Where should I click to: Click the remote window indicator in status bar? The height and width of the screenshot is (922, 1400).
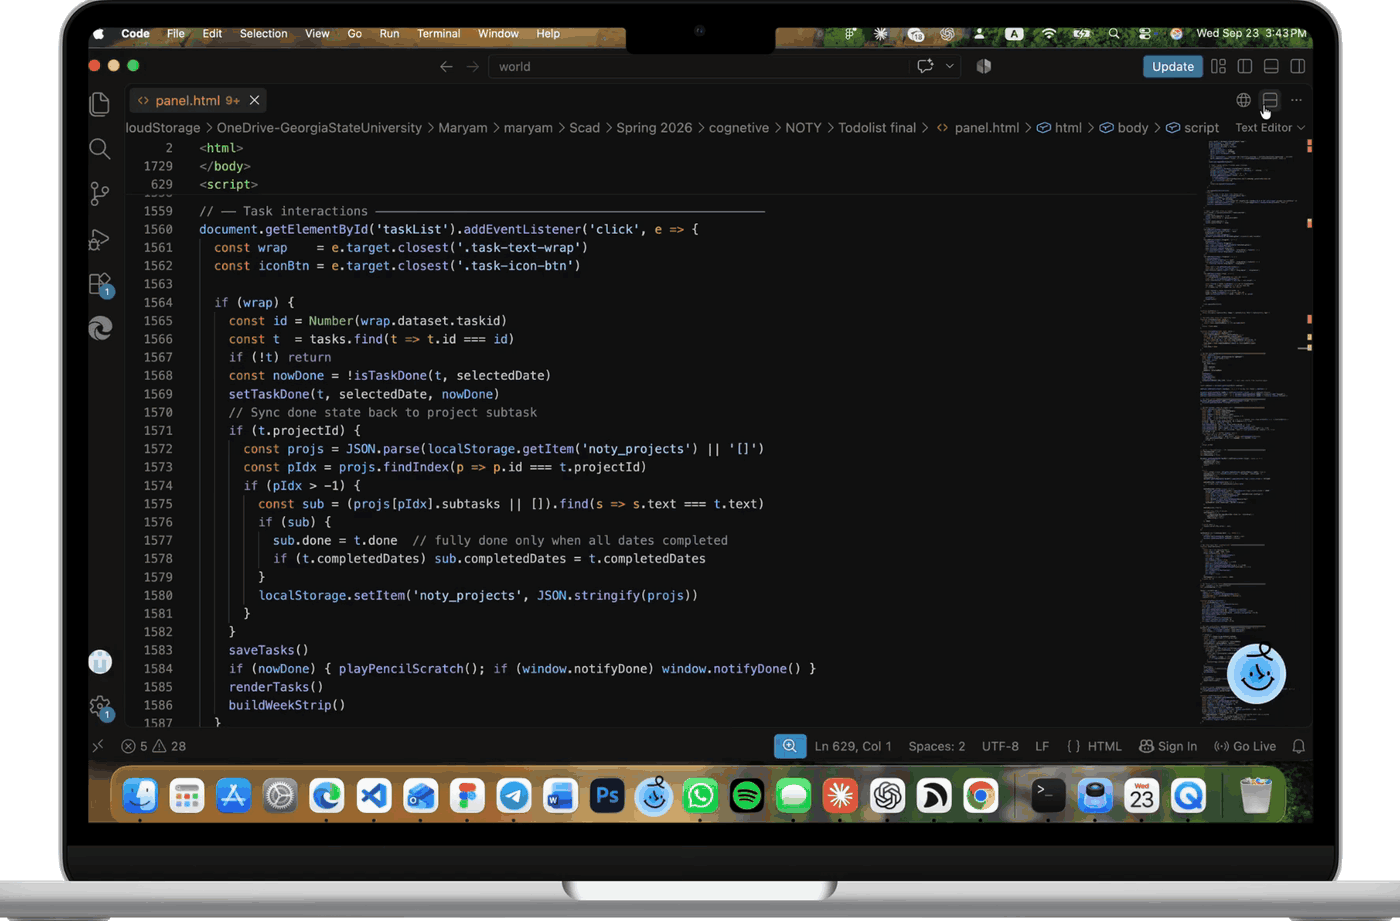98,746
